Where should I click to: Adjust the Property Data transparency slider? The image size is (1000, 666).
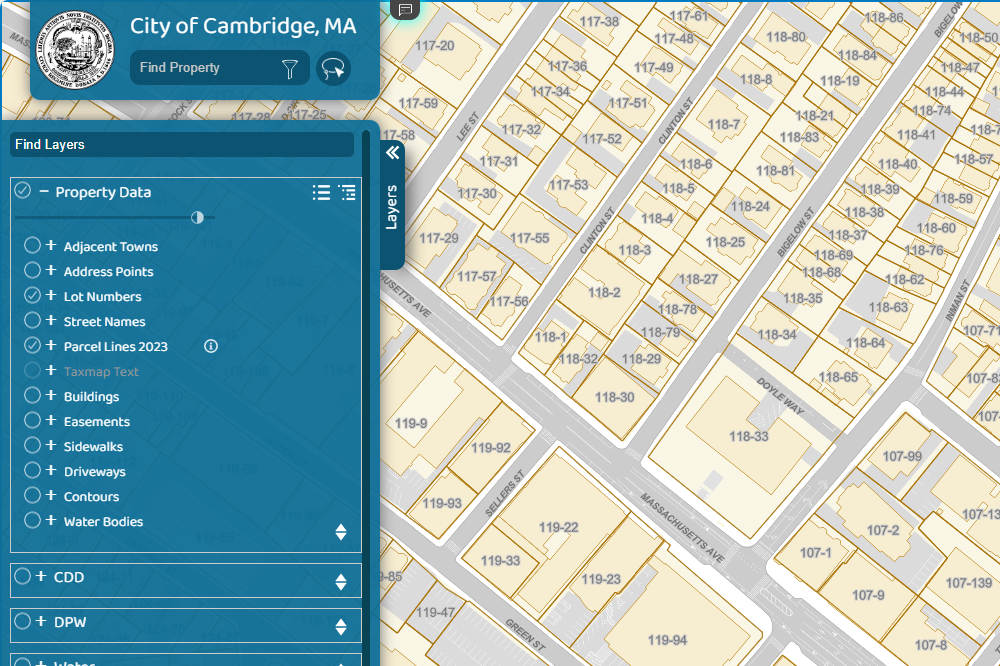198,217
